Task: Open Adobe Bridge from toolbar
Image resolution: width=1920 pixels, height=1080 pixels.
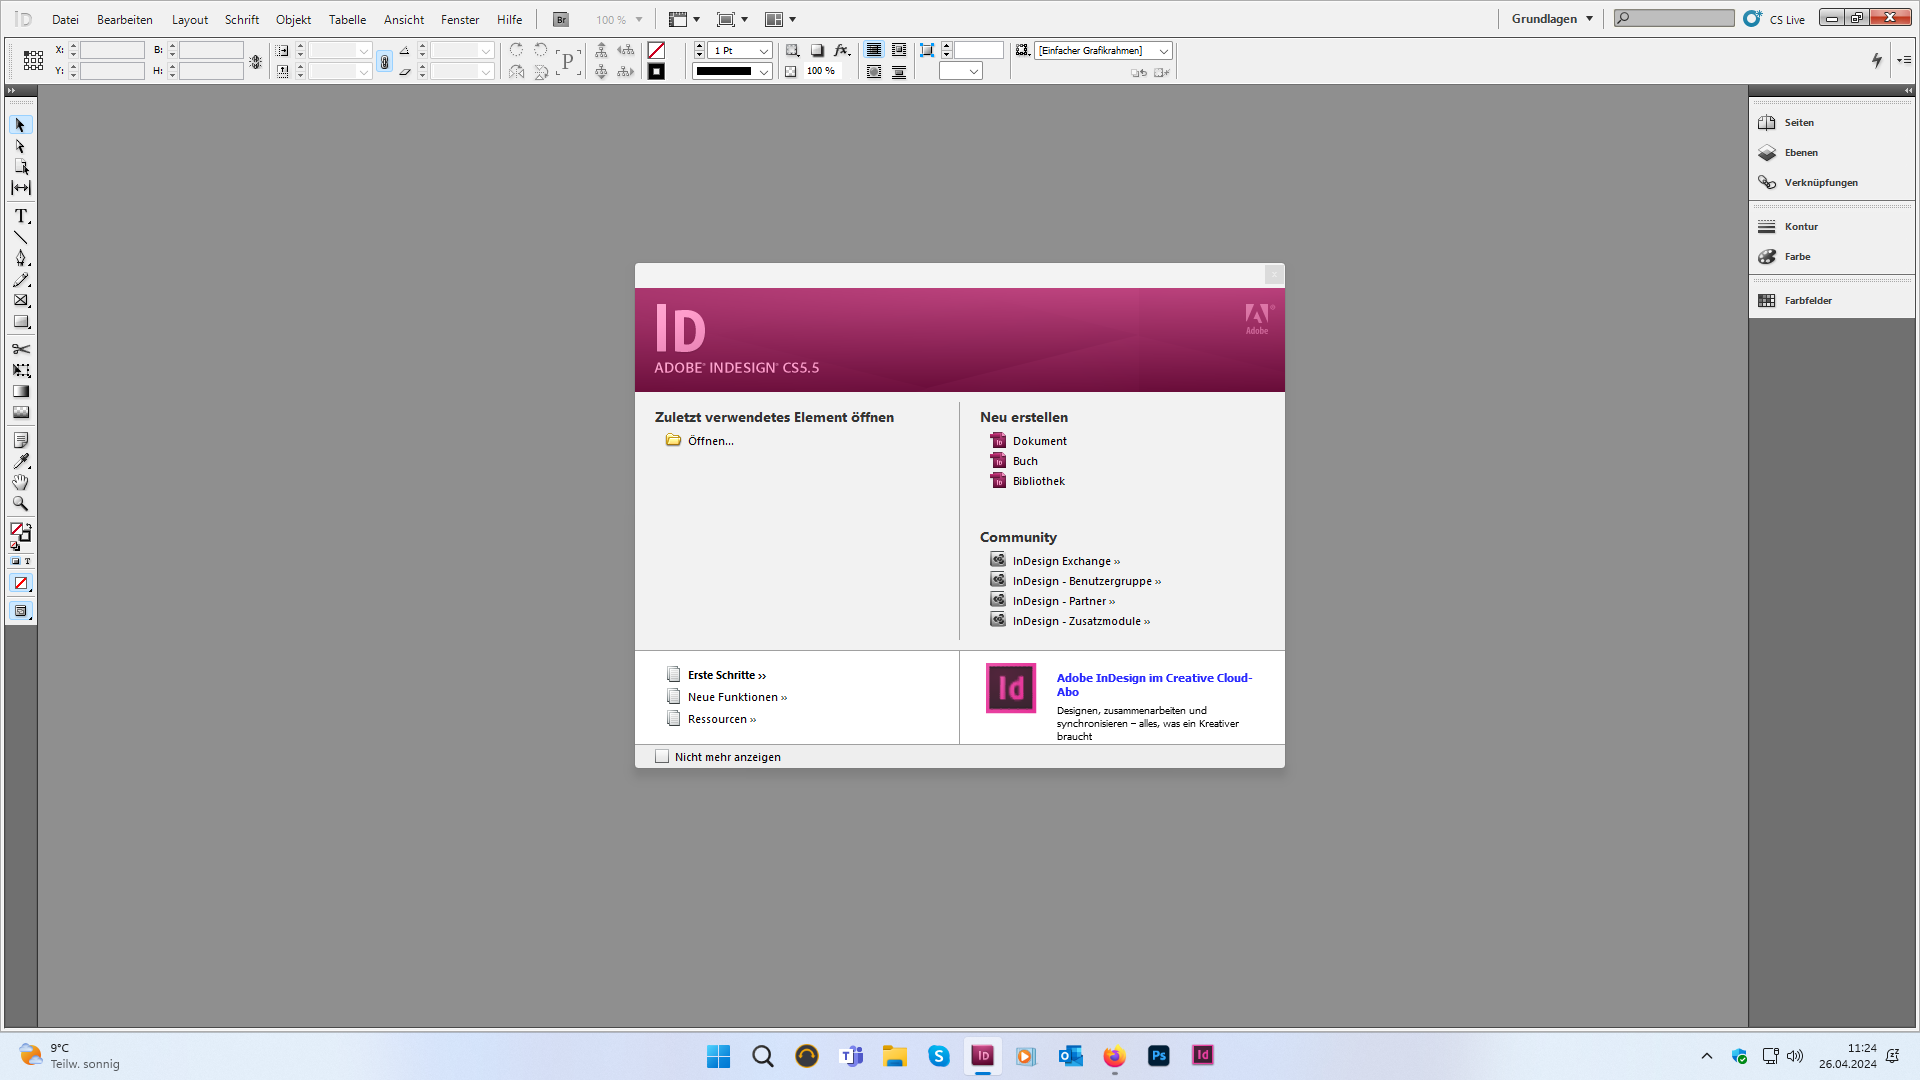Action: point(561,19)
